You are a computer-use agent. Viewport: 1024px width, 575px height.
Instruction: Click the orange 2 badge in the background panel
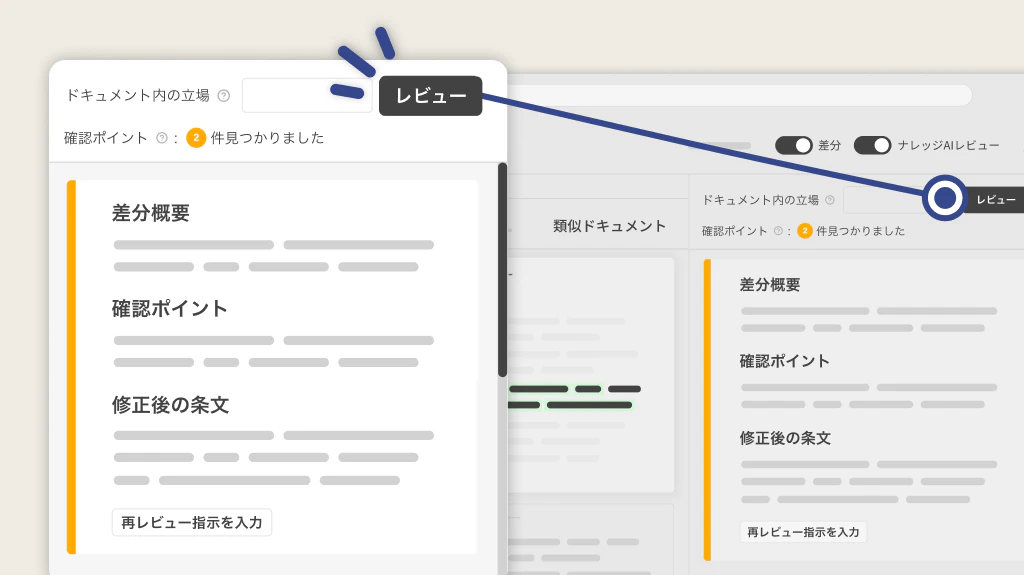(x=805, y=231)
